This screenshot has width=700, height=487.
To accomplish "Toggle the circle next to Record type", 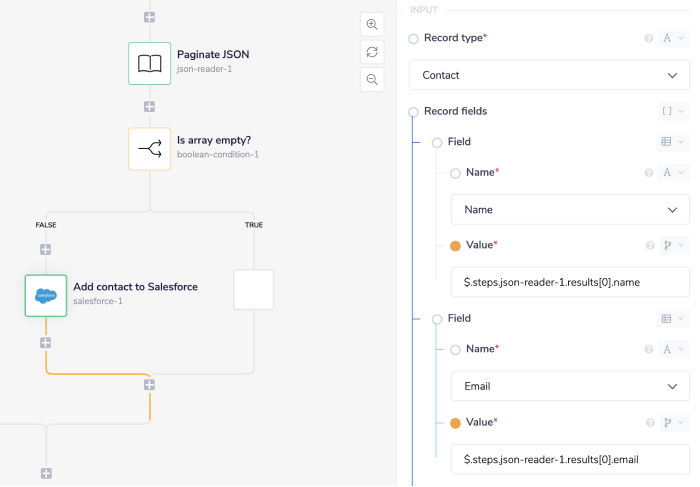I will (x=414, y=38).
